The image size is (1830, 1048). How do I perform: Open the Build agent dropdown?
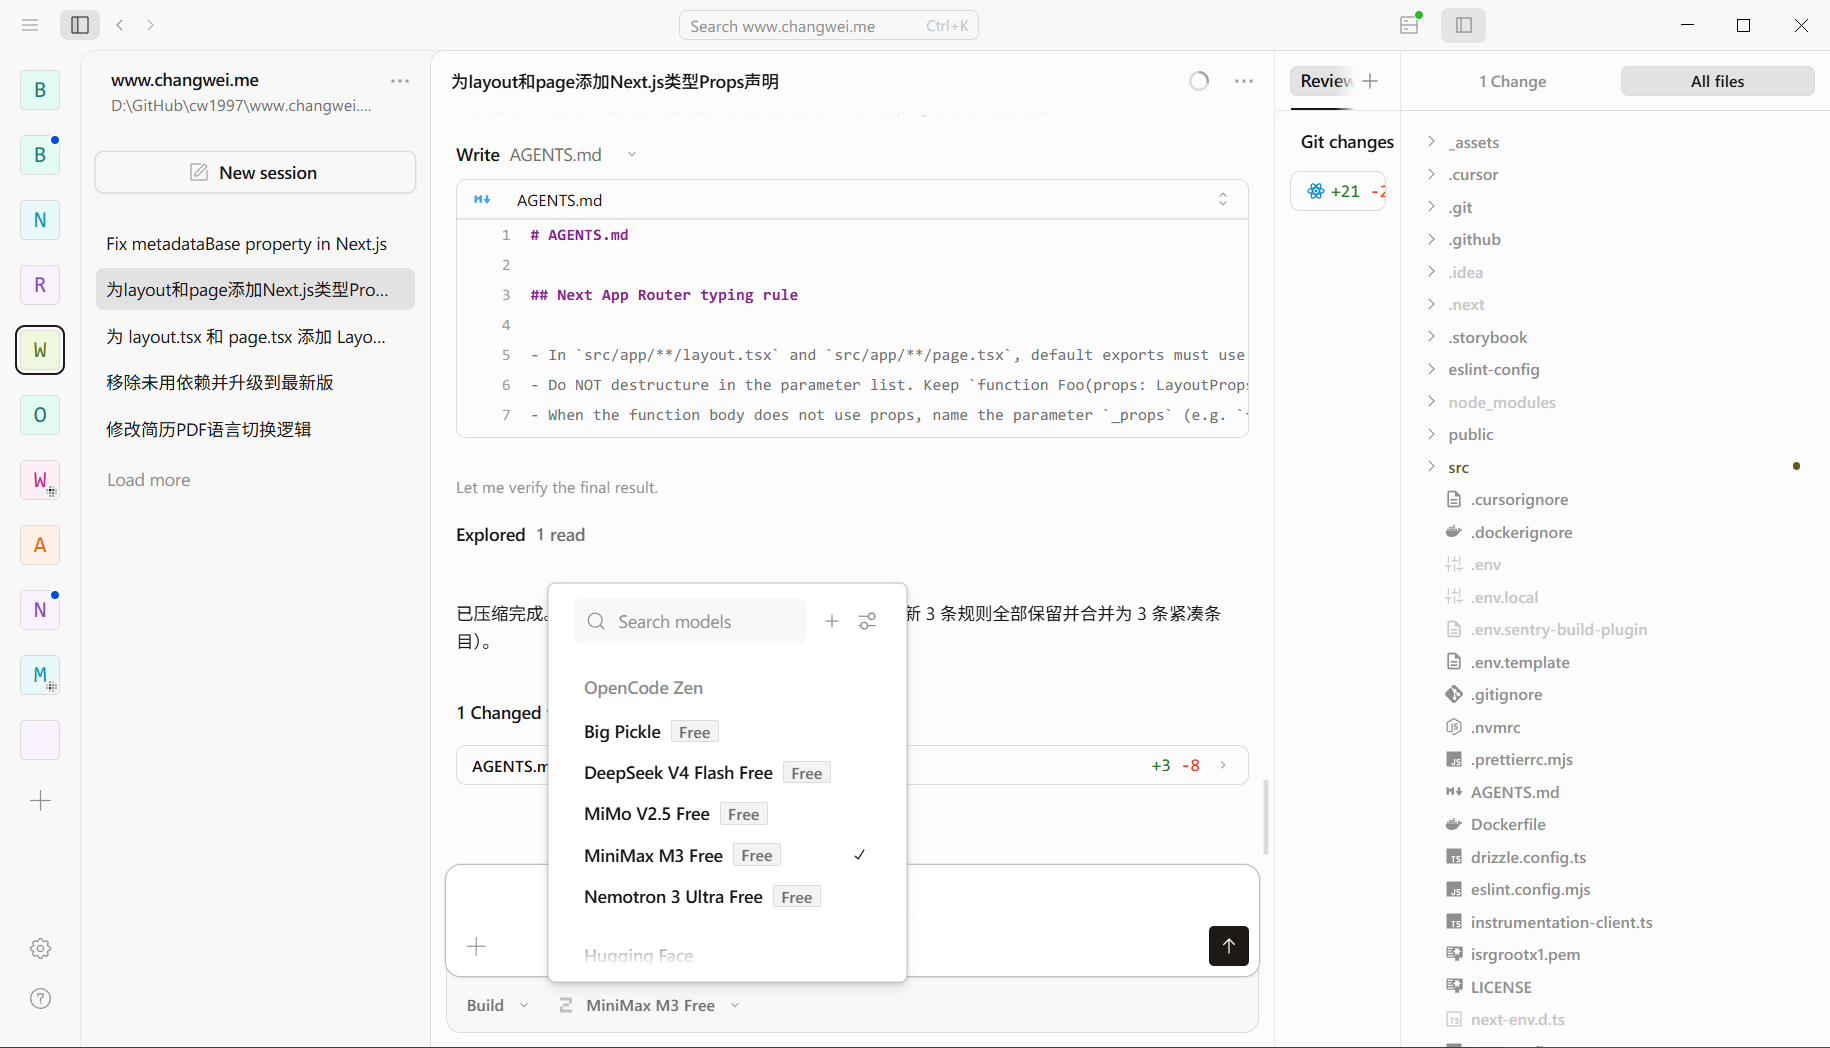pos(497,1005)
